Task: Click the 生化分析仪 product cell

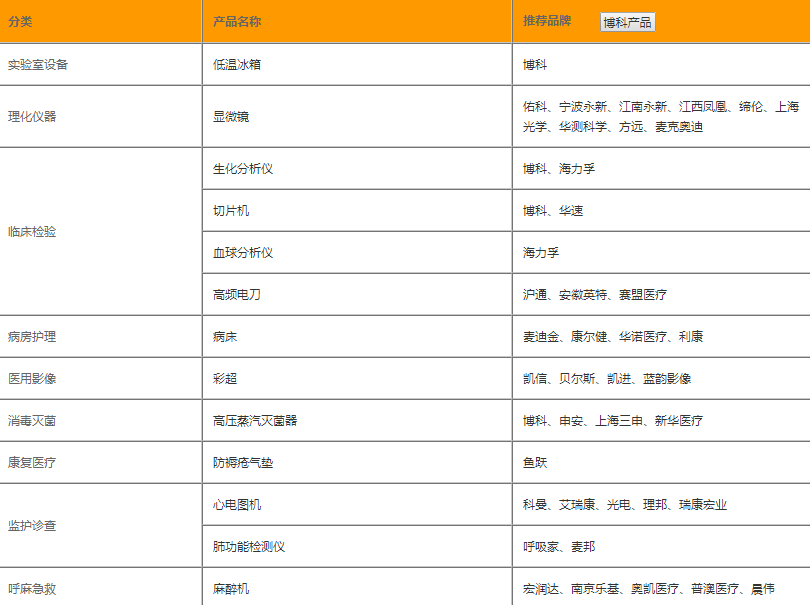Action: [x=357, y=168]
